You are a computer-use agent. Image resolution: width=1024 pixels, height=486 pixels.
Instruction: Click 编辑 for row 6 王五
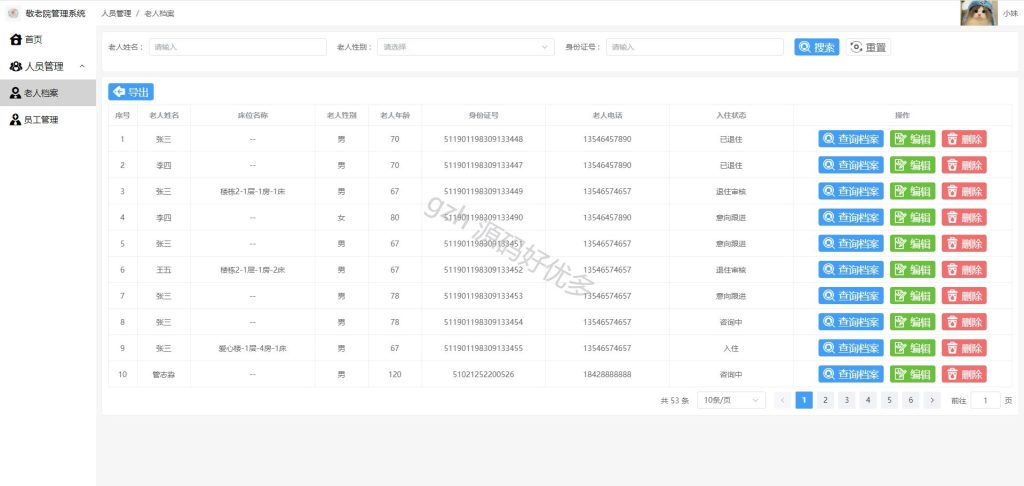[912, 270]
